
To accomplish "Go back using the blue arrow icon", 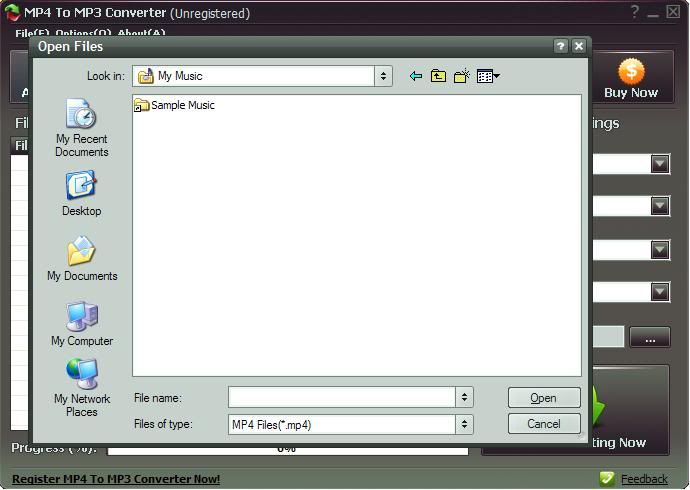I will click(x=416, y=77).
